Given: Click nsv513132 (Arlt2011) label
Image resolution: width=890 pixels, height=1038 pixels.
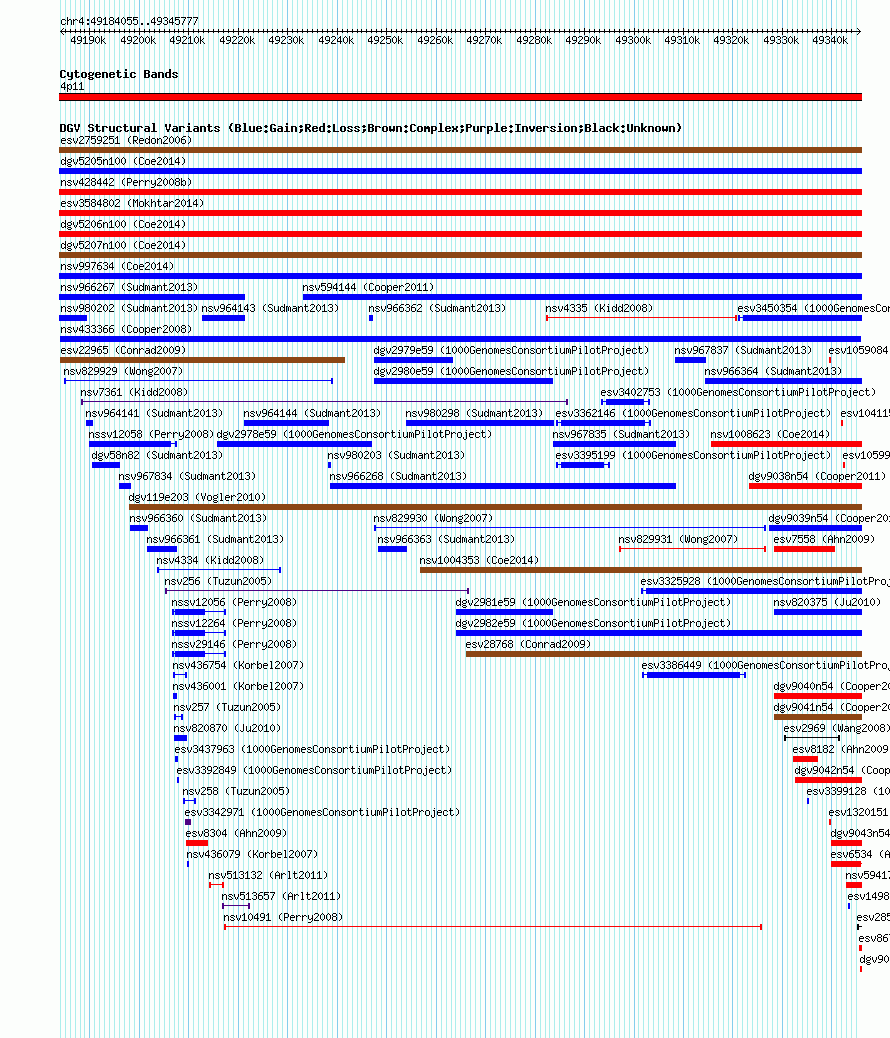Looking at the screenshot, I should (268, 876).
